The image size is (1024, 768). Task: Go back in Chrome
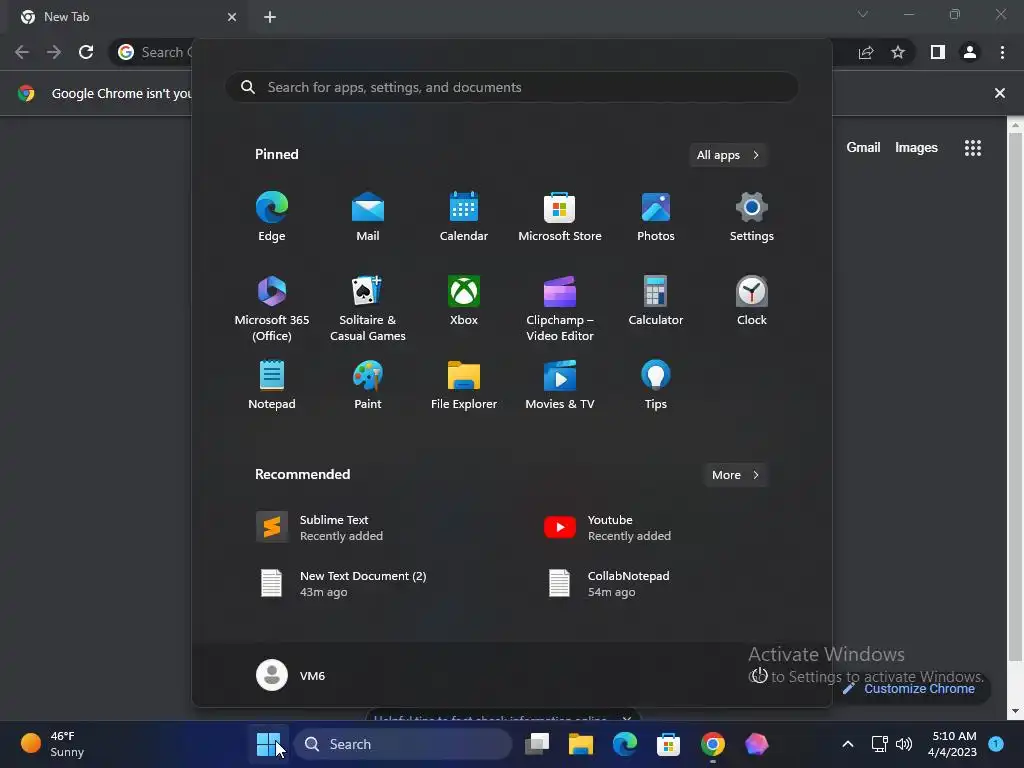tap(22, 52)
